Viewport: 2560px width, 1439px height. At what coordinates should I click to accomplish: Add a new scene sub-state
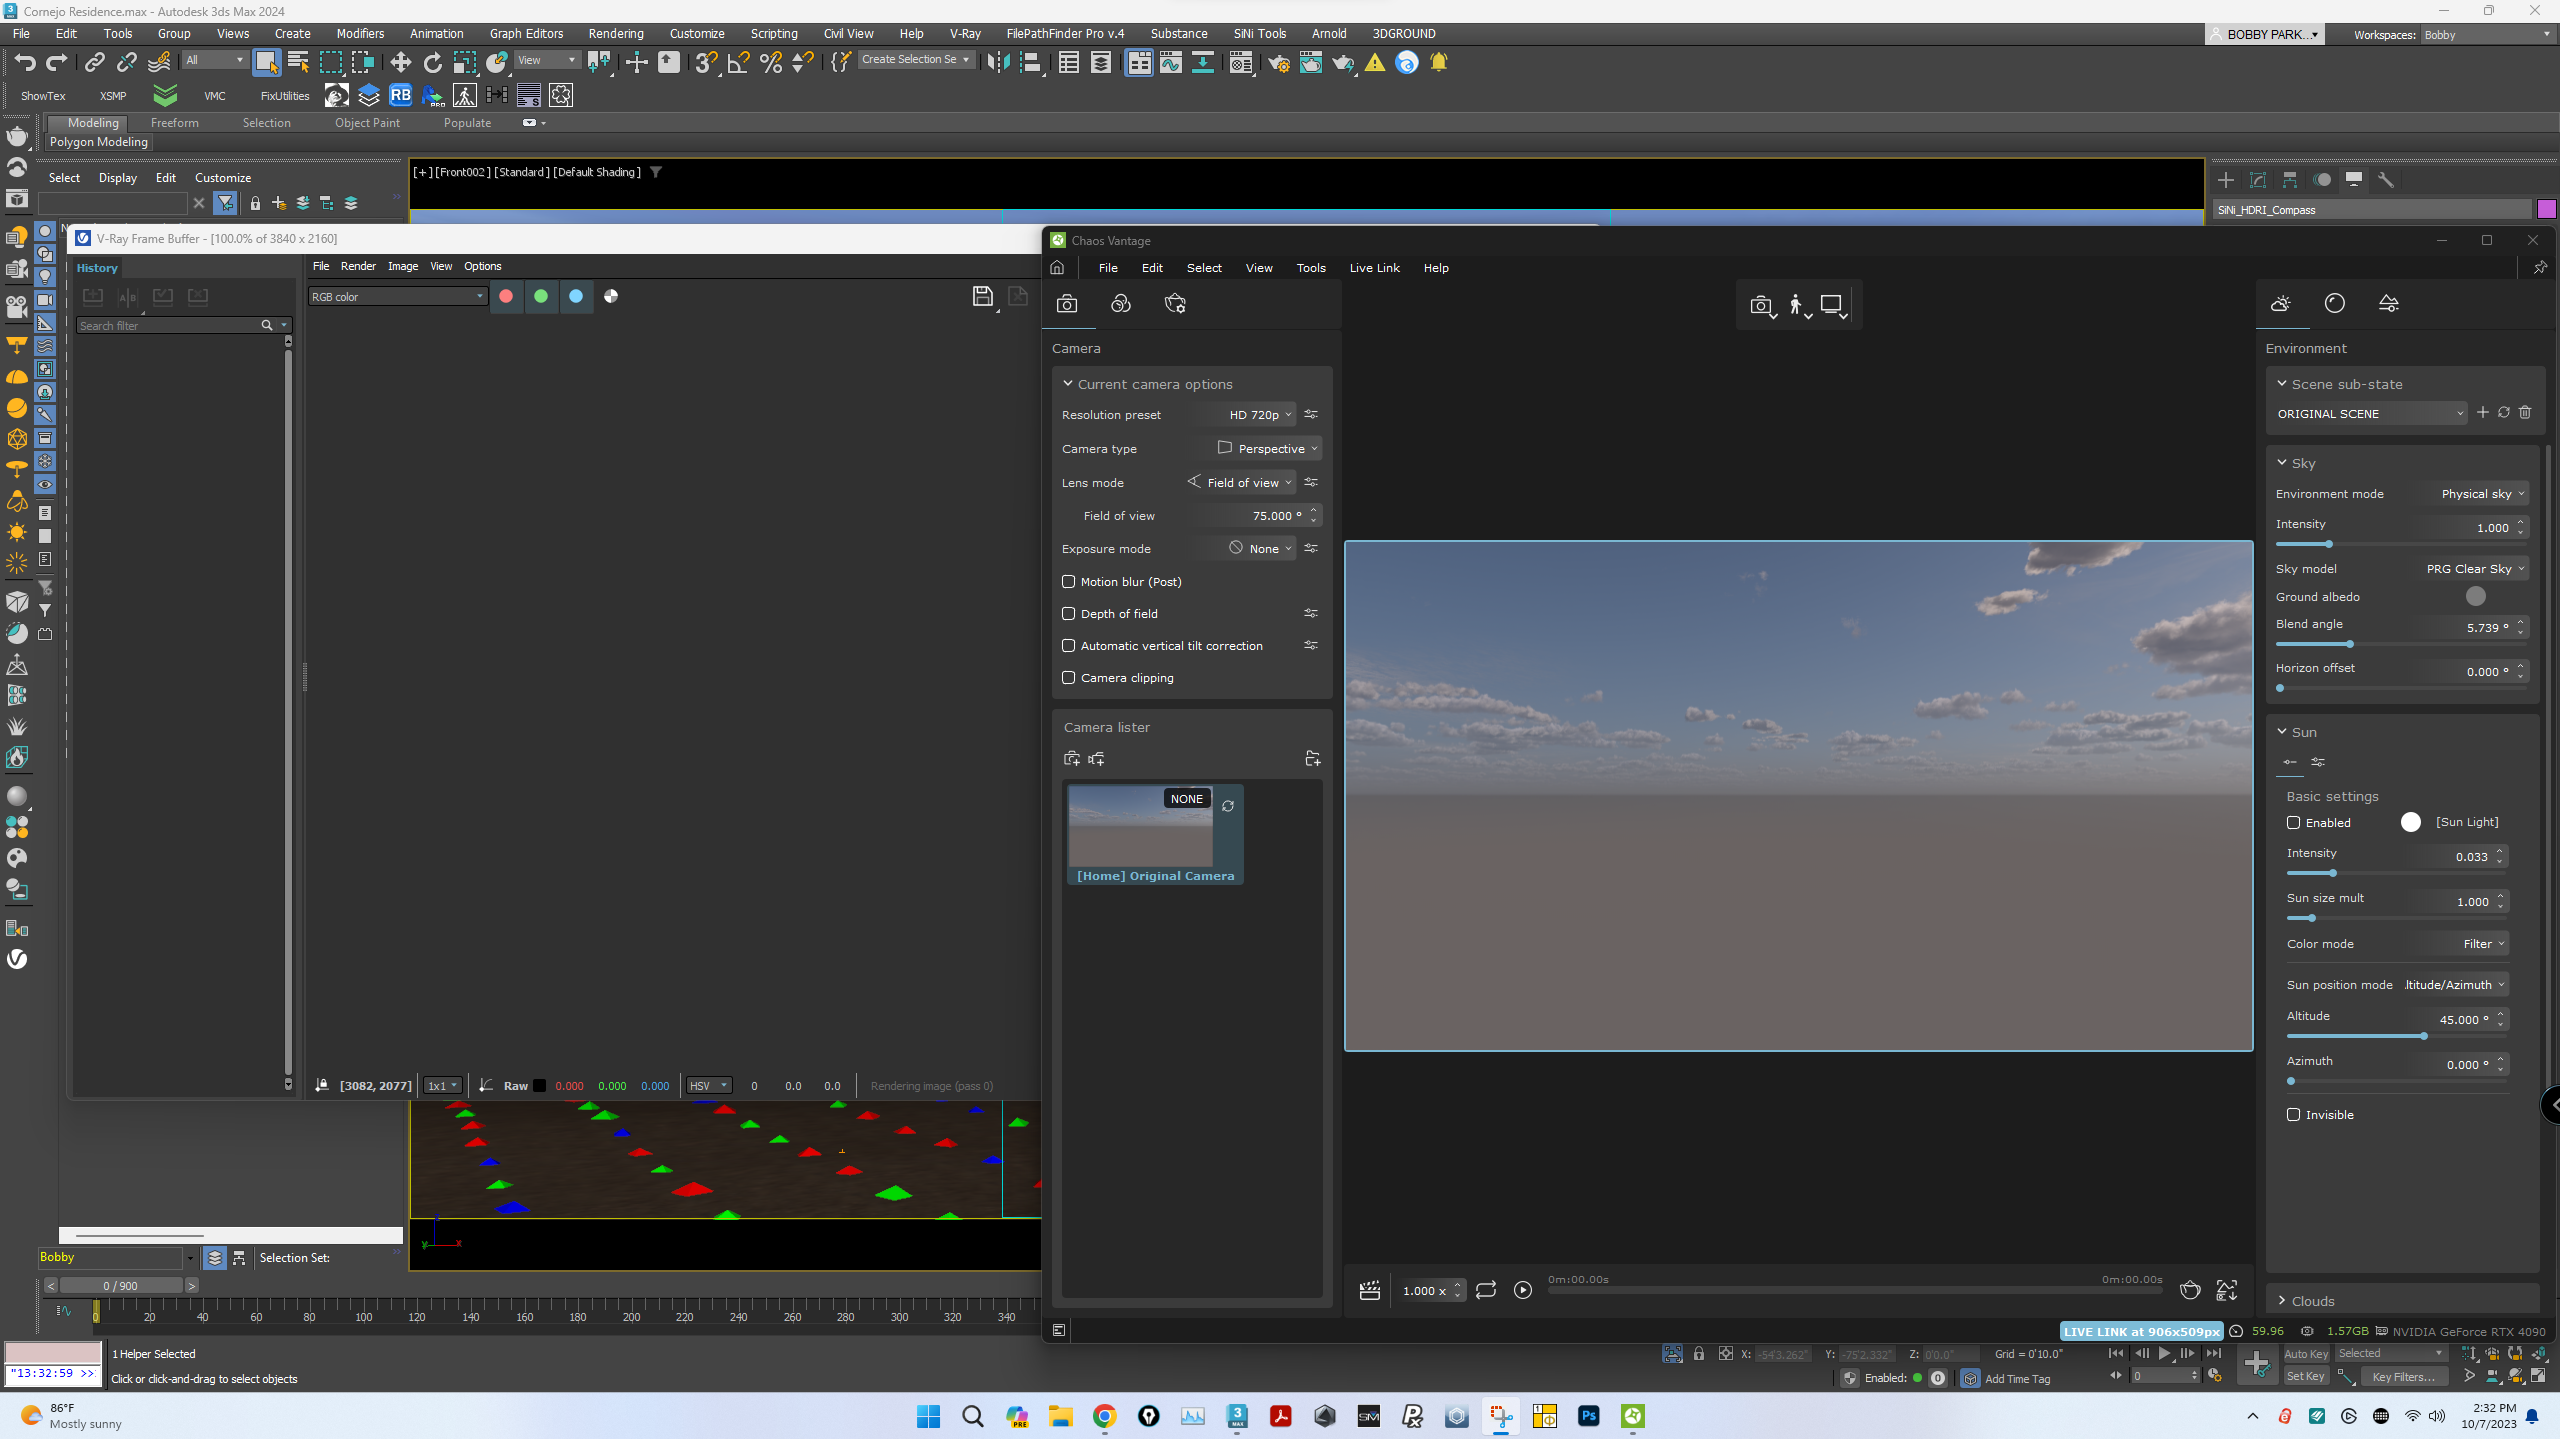click(x=2483, y=413)
